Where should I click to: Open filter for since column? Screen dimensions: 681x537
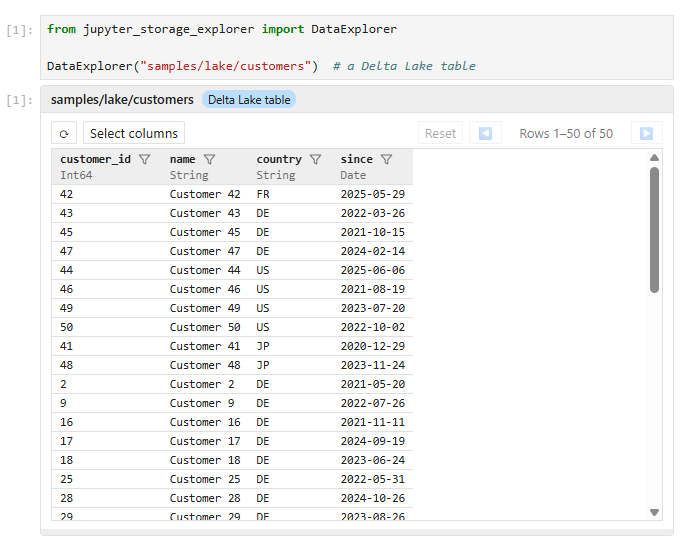(x=386, y=159)
